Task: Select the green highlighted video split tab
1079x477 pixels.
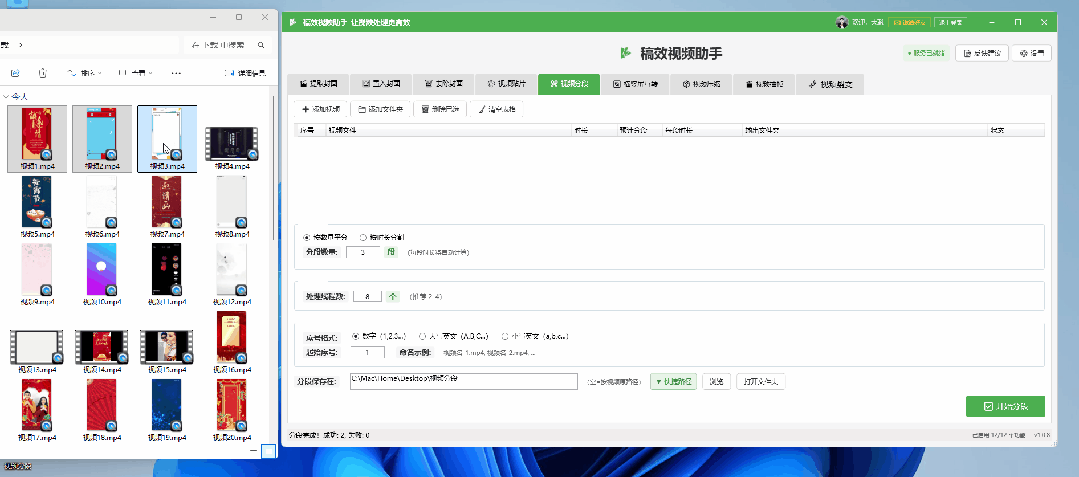Action: click(568, 85)
